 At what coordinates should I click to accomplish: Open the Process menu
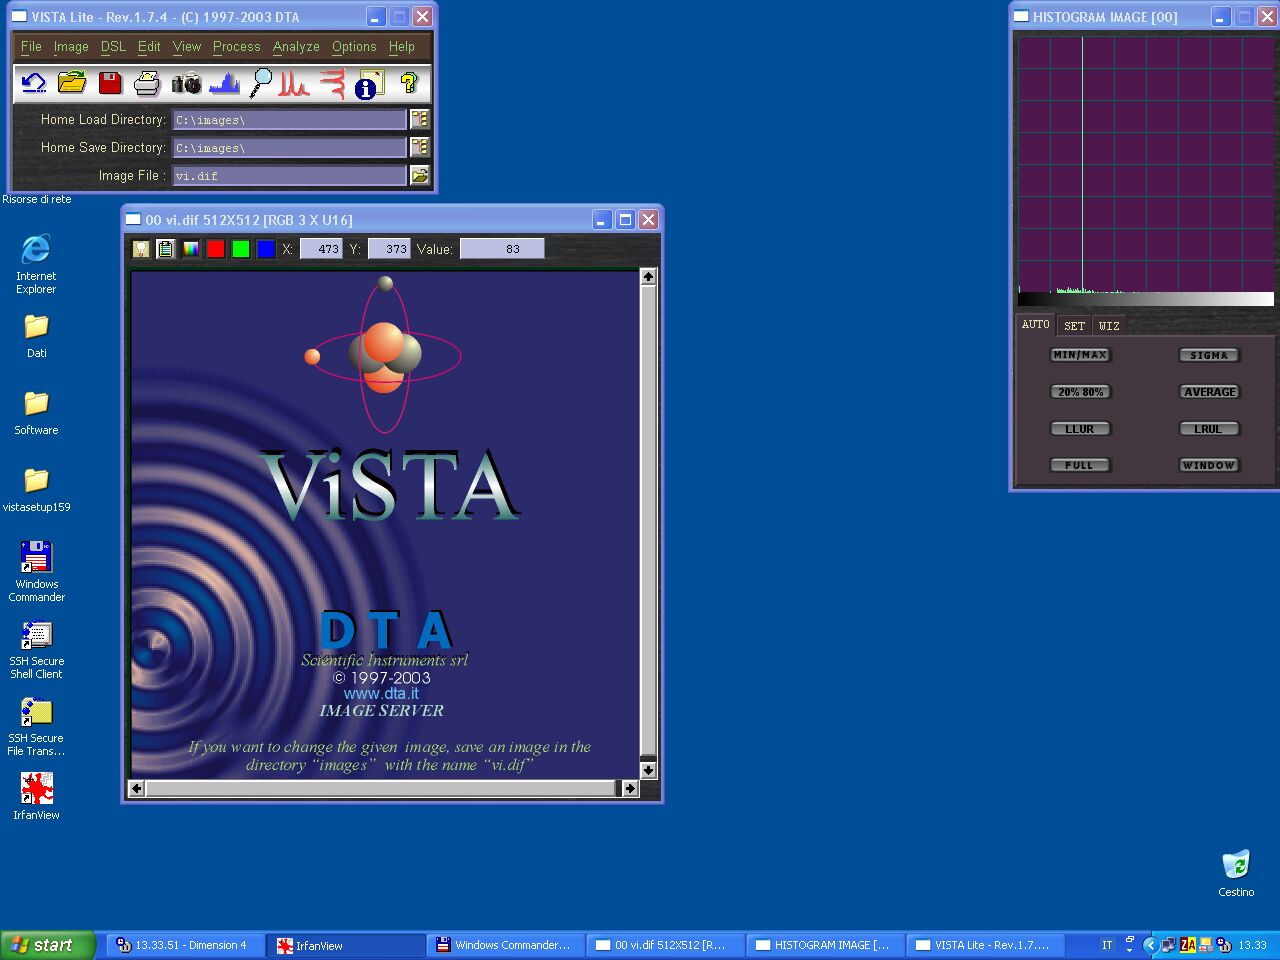[236, 46]
